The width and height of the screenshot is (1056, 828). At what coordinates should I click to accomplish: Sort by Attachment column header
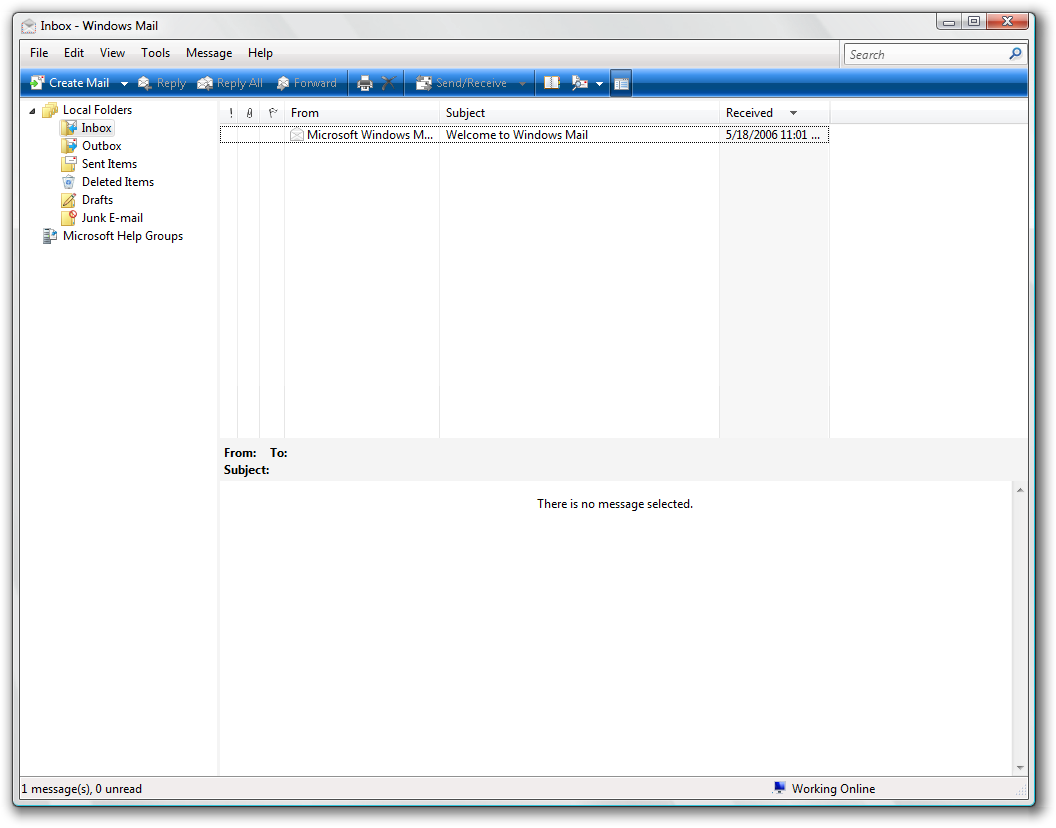click(249, 113)
